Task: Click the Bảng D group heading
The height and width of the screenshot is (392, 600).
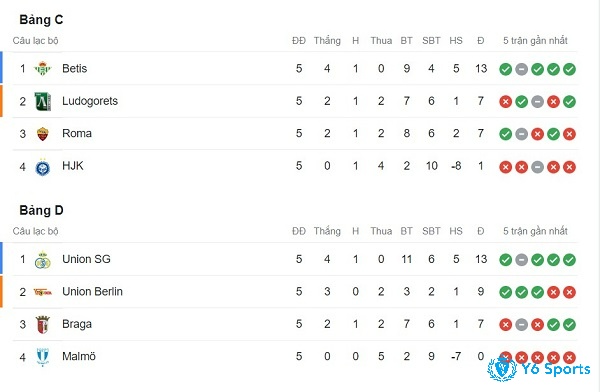Action: 41,210
